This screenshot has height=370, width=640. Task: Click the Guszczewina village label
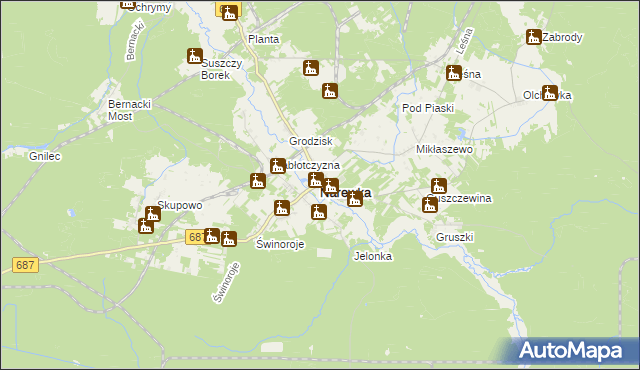pyautogui.click(x=459, y=198)
